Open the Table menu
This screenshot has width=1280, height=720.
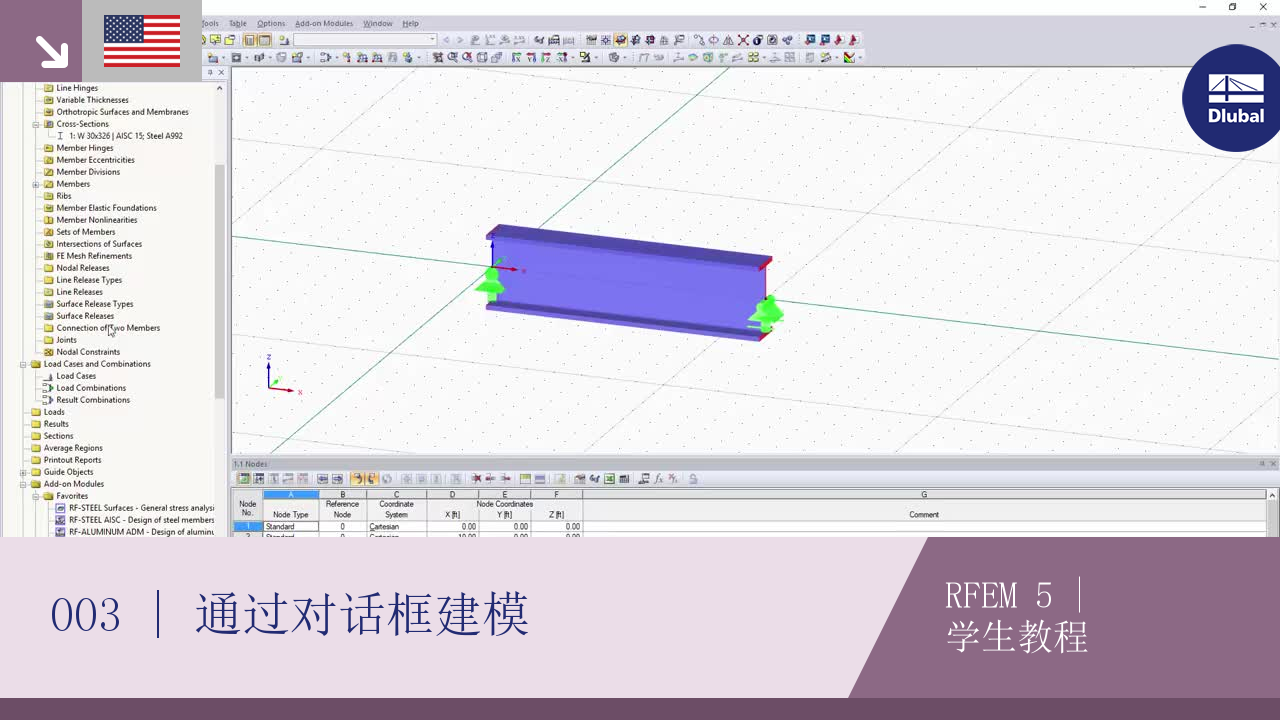click(237, 23)
